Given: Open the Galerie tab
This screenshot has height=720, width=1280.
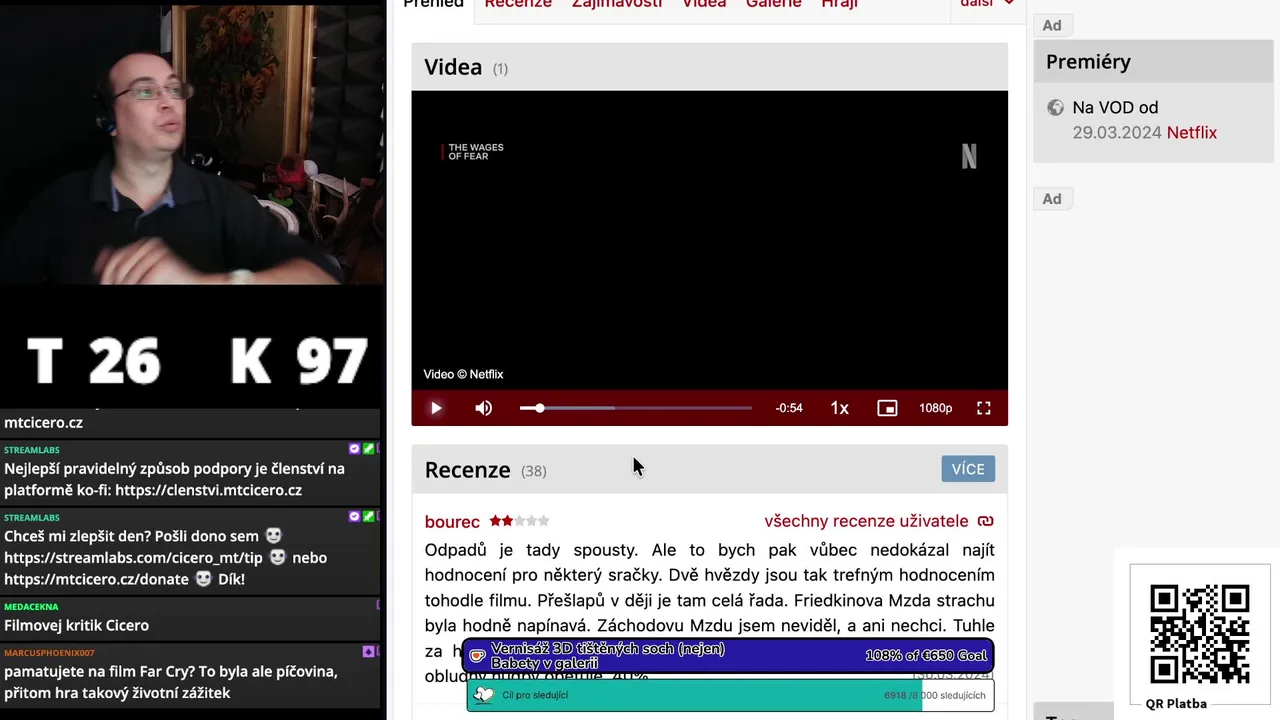Looking at the screenshot, I should pyautogui.click(x=774, y=5).
